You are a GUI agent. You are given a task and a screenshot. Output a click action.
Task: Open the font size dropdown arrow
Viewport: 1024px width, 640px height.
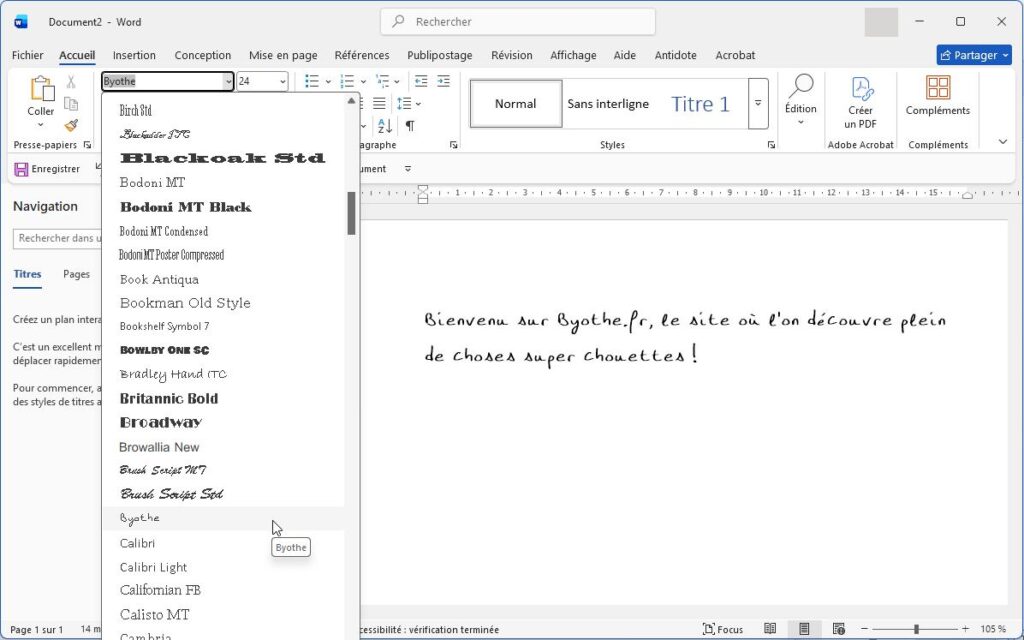283,82
